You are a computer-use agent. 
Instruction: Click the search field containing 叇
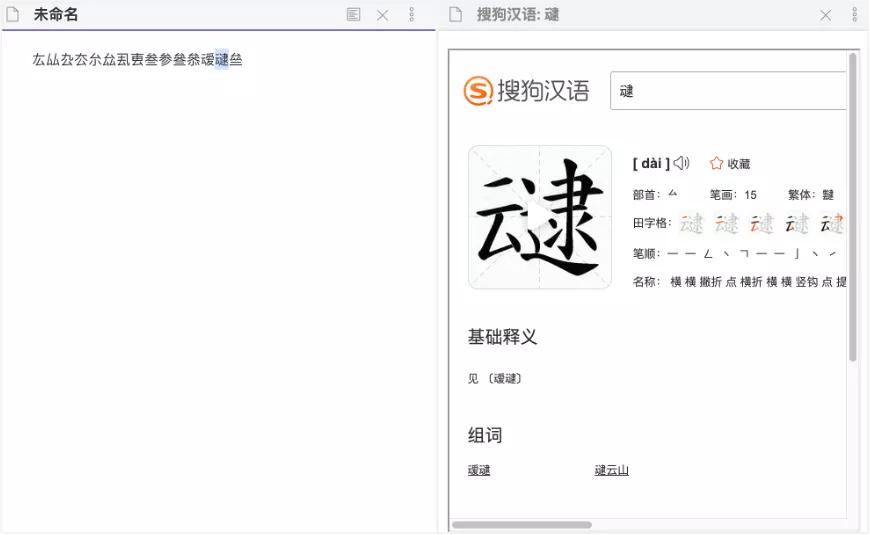click(728, 90)
